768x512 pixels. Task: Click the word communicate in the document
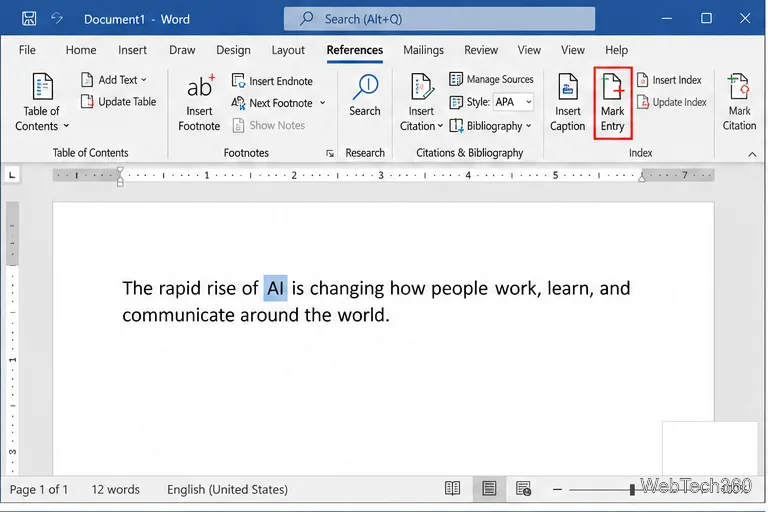(178, 315)
